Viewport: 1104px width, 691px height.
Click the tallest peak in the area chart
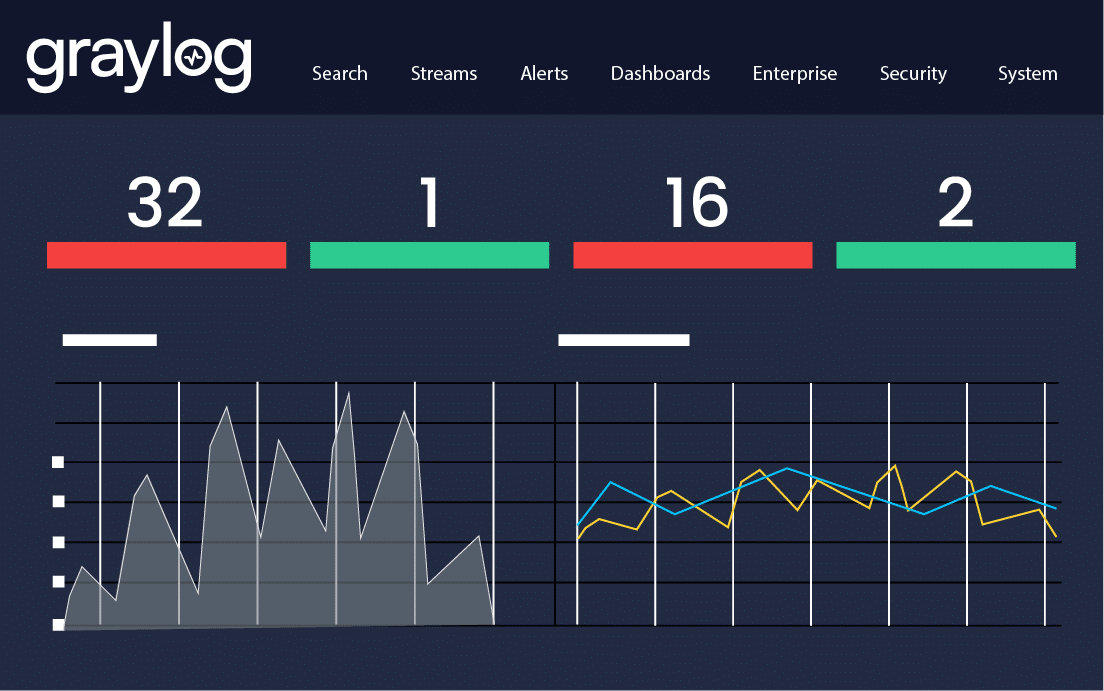click(348, 394)
